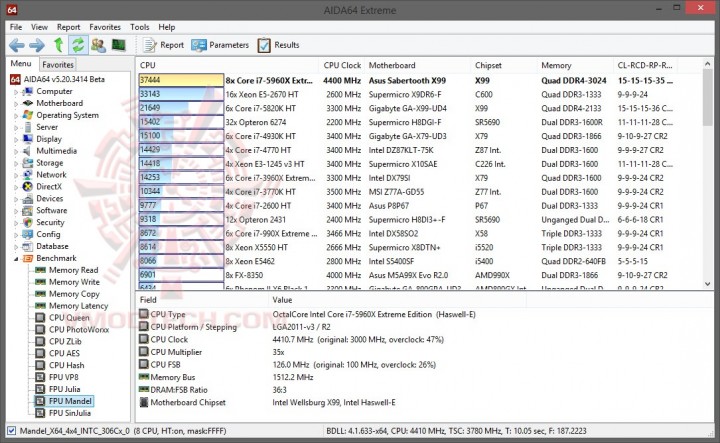The image size is (720, 443).
Task: Select the FPU SinJulia benchmark icon
Action: [x=40, y=413]
